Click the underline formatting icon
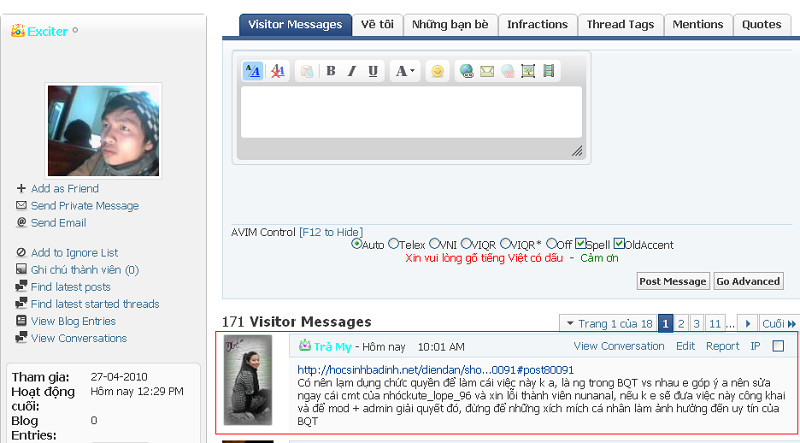The image size is (800, 443). click(373, 71)
